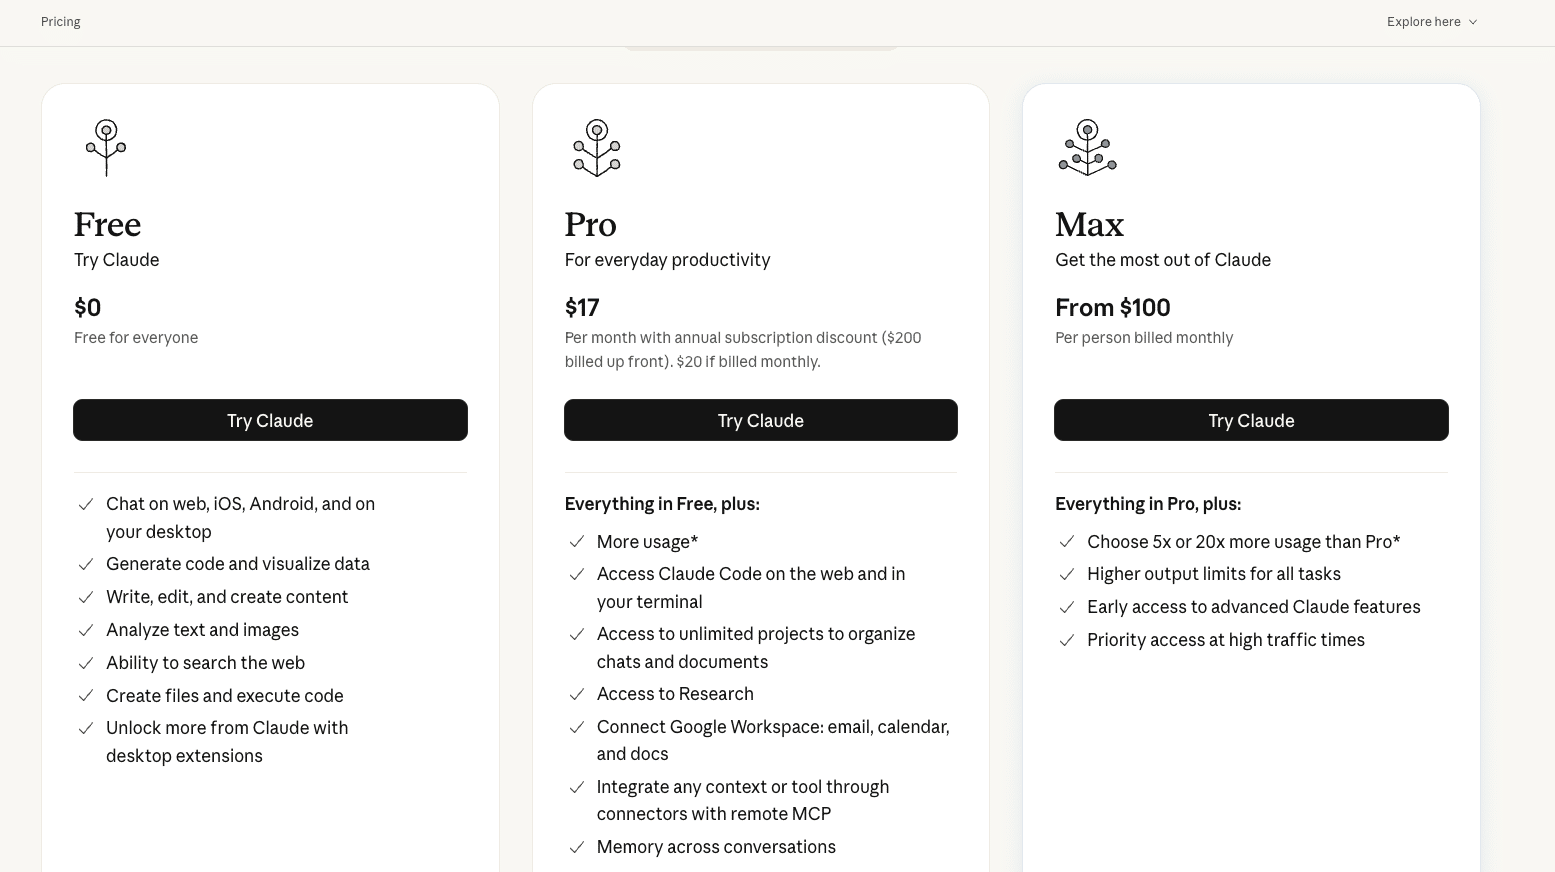1555x872 pixels.
Task: Click checkmark next to Higher output limits
Action: click(1067, 575)
